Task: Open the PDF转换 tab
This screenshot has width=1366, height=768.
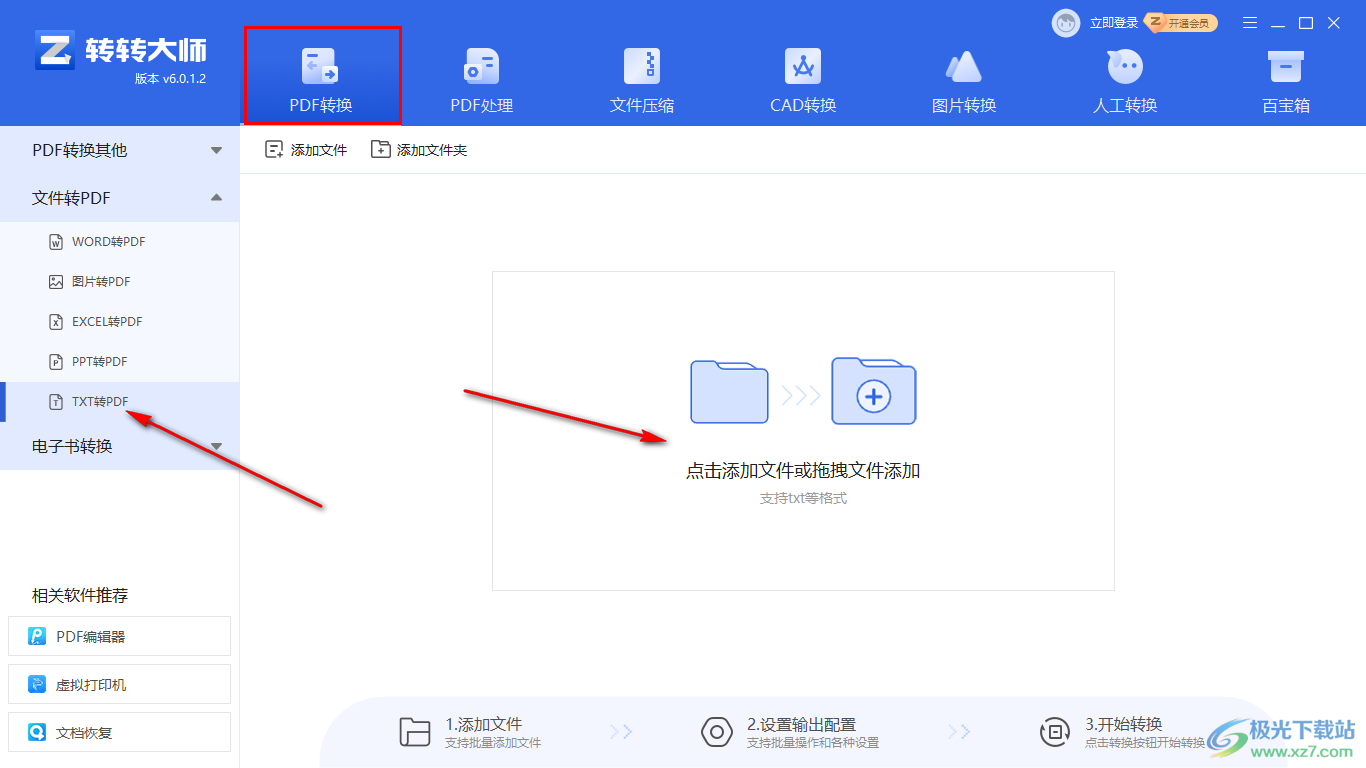Action: 321,76
